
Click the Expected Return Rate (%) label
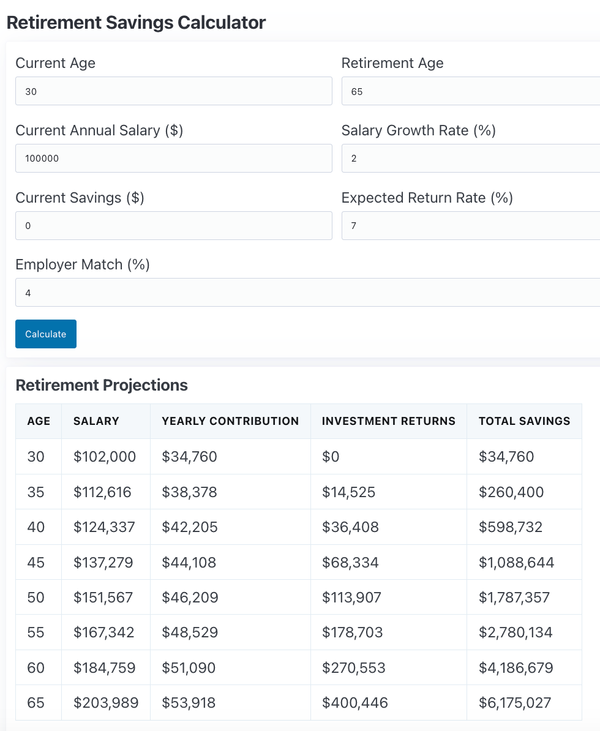pos(427,198)
